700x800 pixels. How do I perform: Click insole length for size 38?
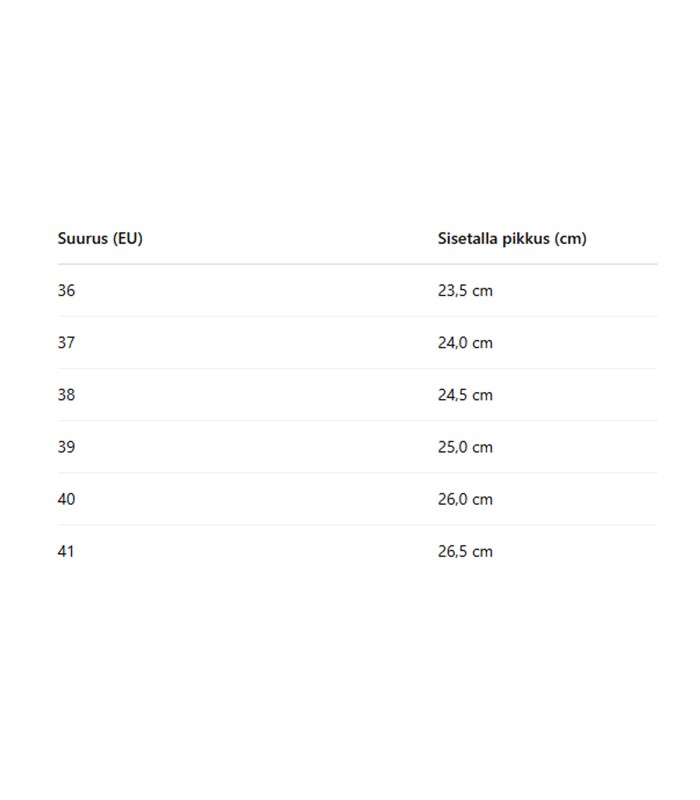(x=465, y=394)
